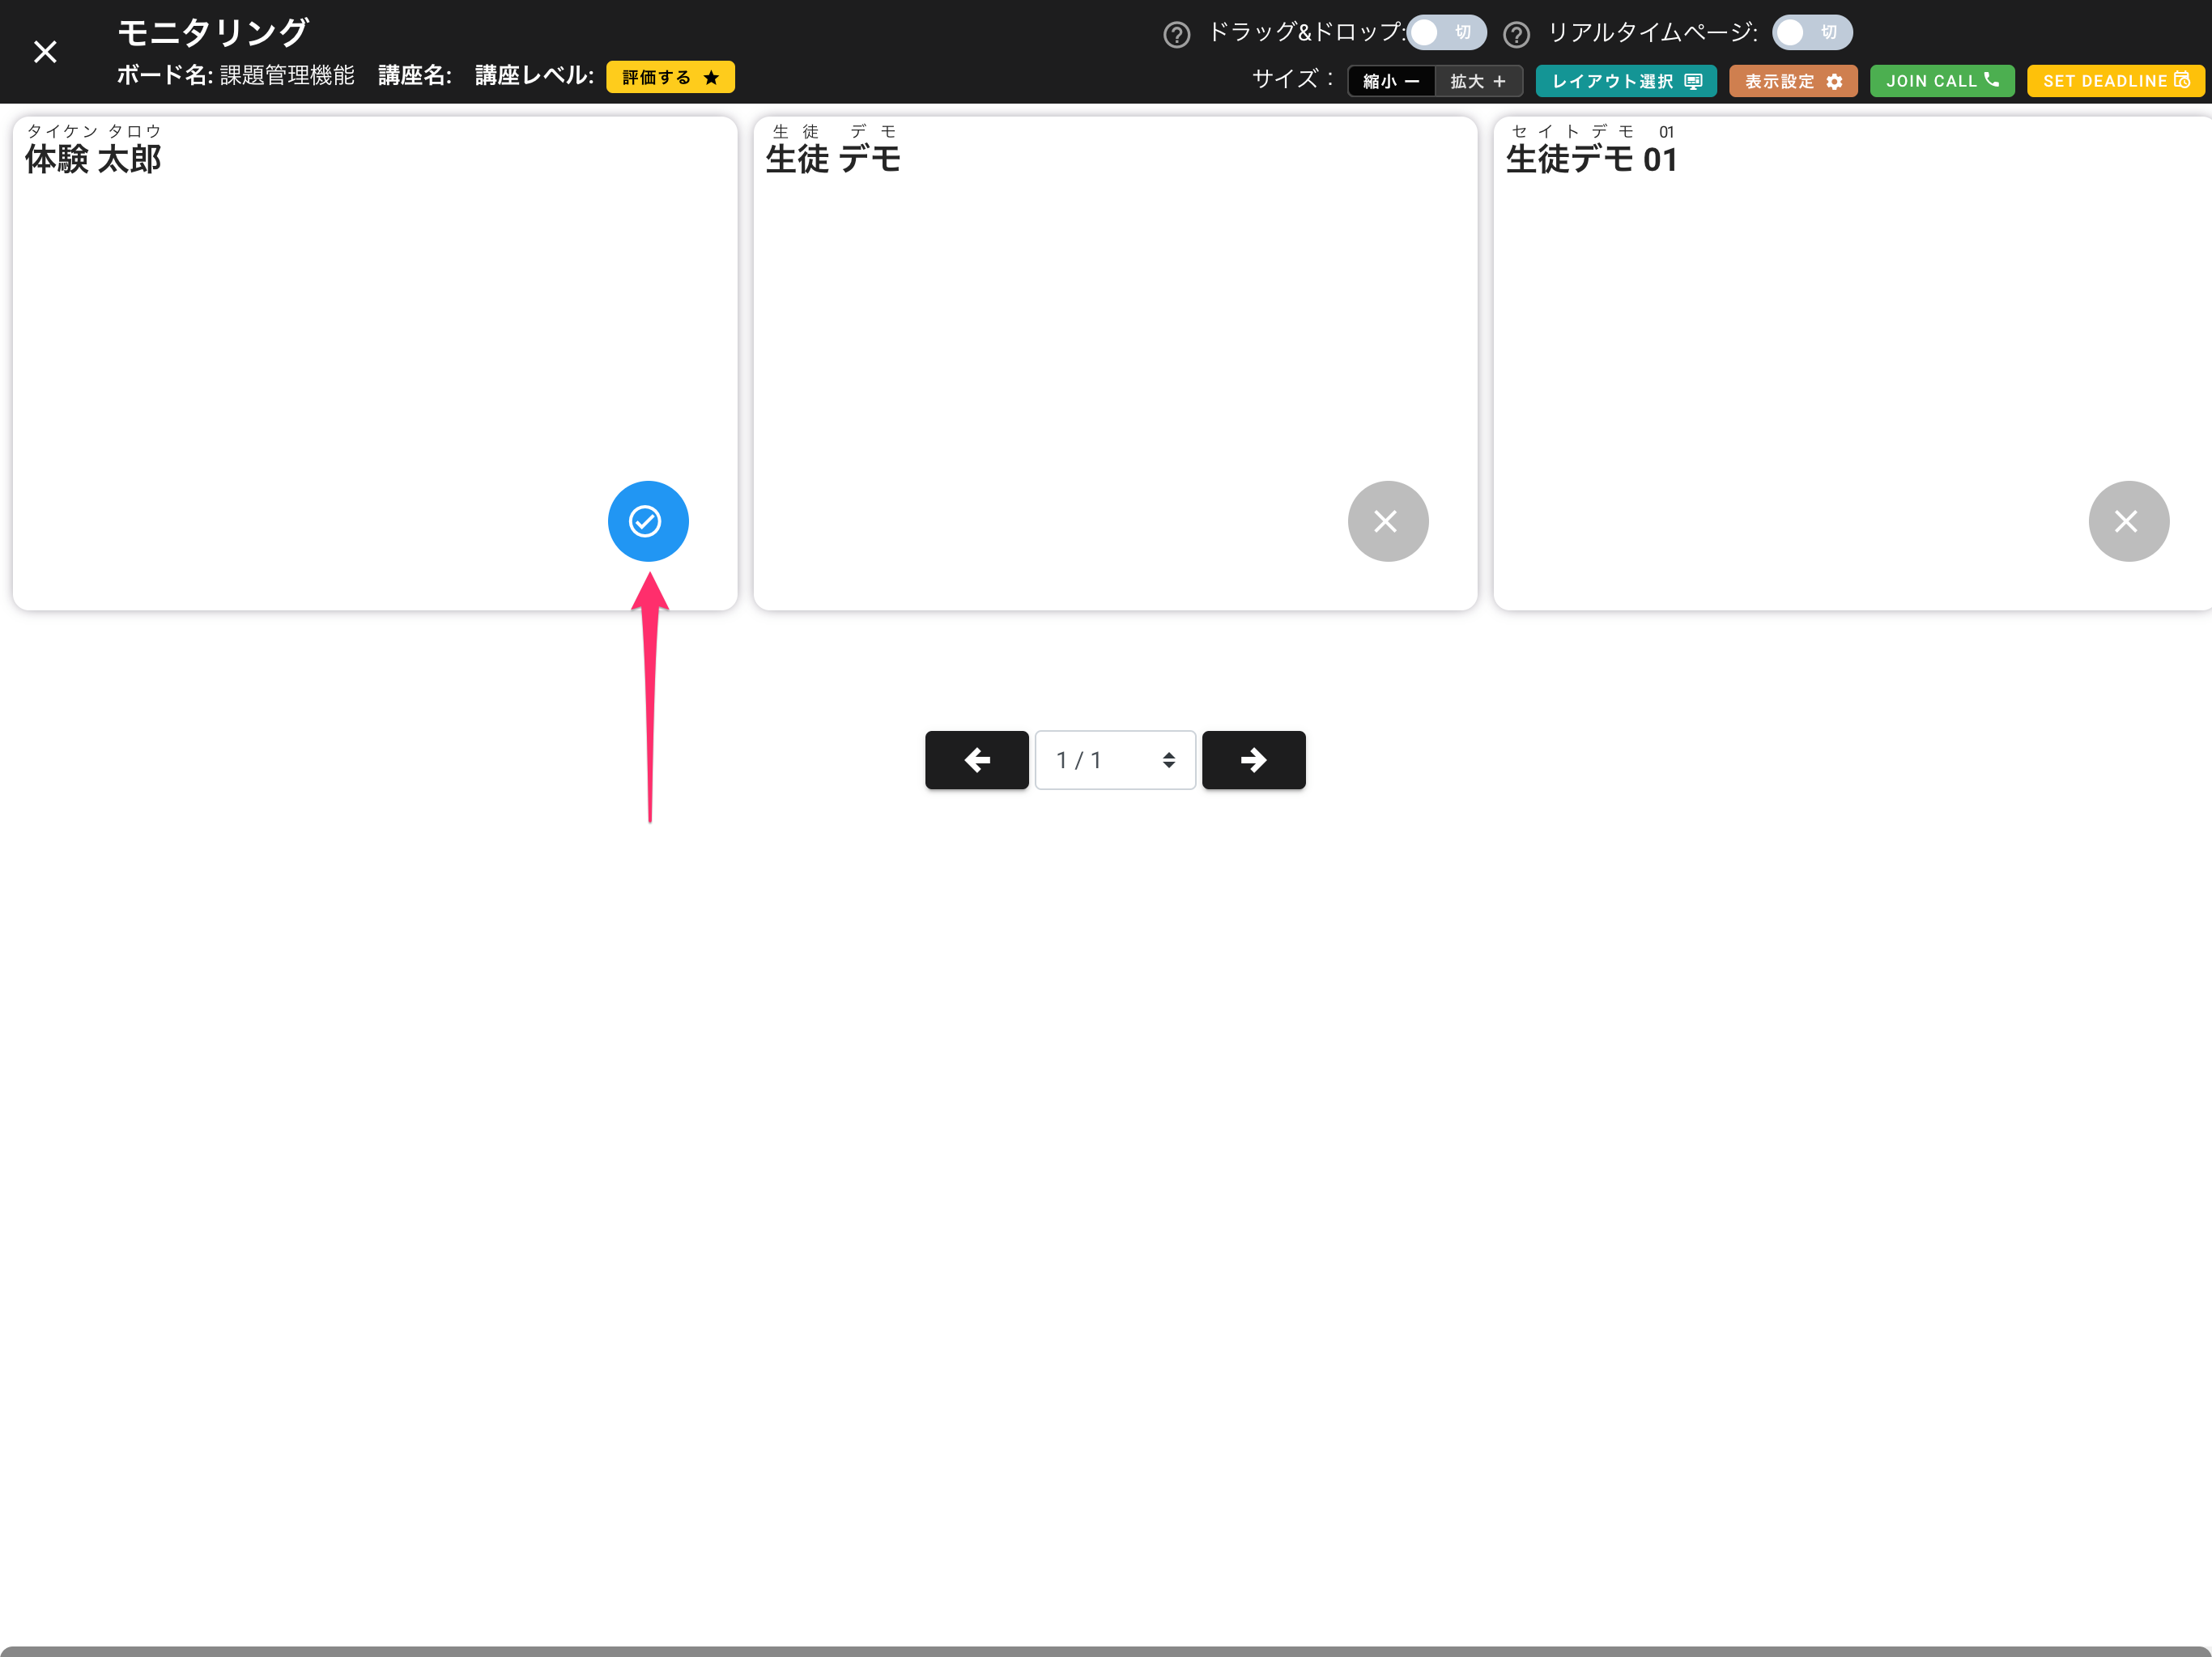Image resolution: width=2212 pixels, height=1657 pixels.
Task: Select the 体験 太郎 student name
Action: tap(93, 158)
